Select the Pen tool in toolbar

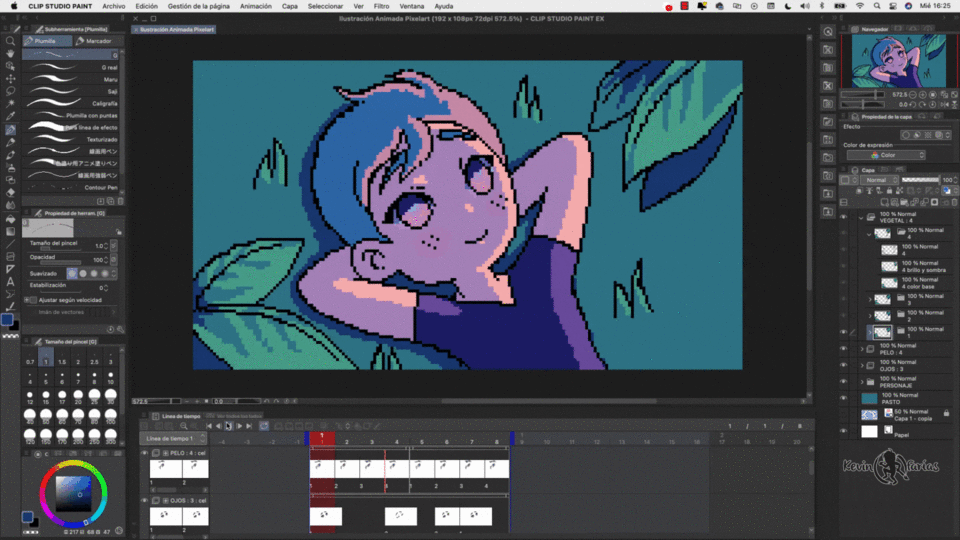tap(10, 129)
